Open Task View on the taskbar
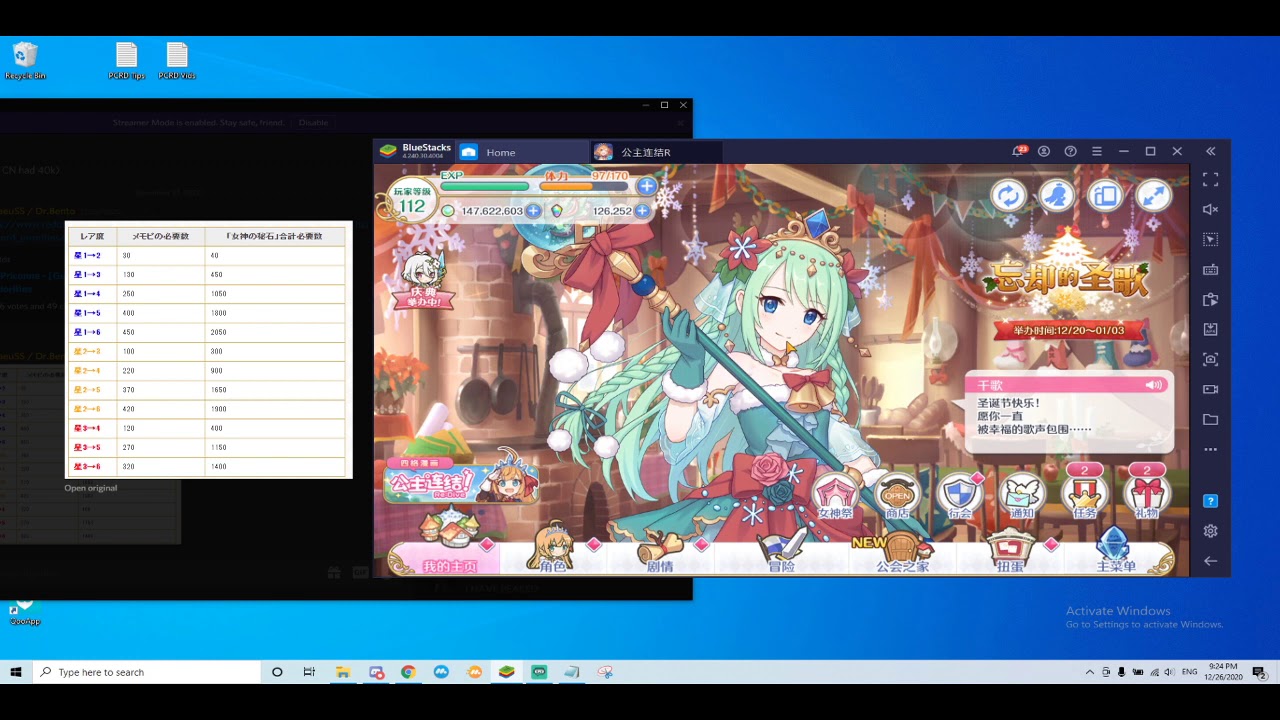Image resolution: width=1280 pixels, height=720 pixels. [x=309, y=672]
